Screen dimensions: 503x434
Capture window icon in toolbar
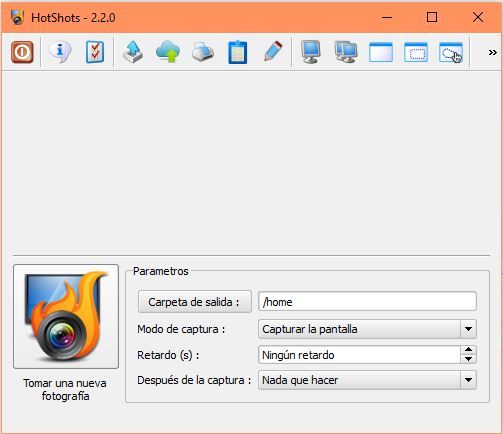(x=381, y=52)
